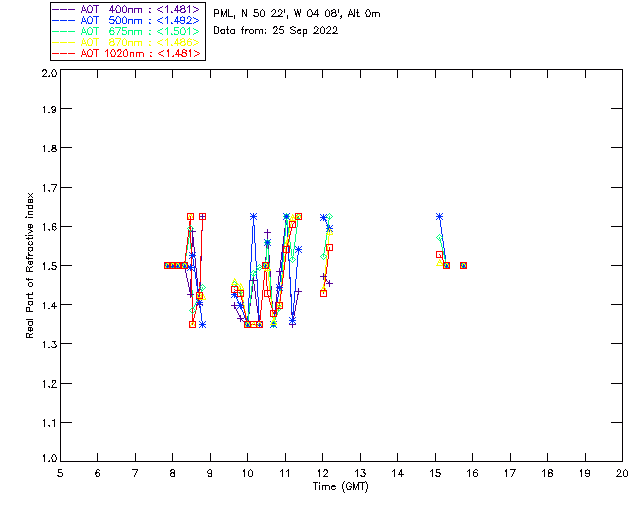Click the 'Data from: 25 Sep 2022' label
The width and height of the screenshot is (640, 512).
point(276,31)
